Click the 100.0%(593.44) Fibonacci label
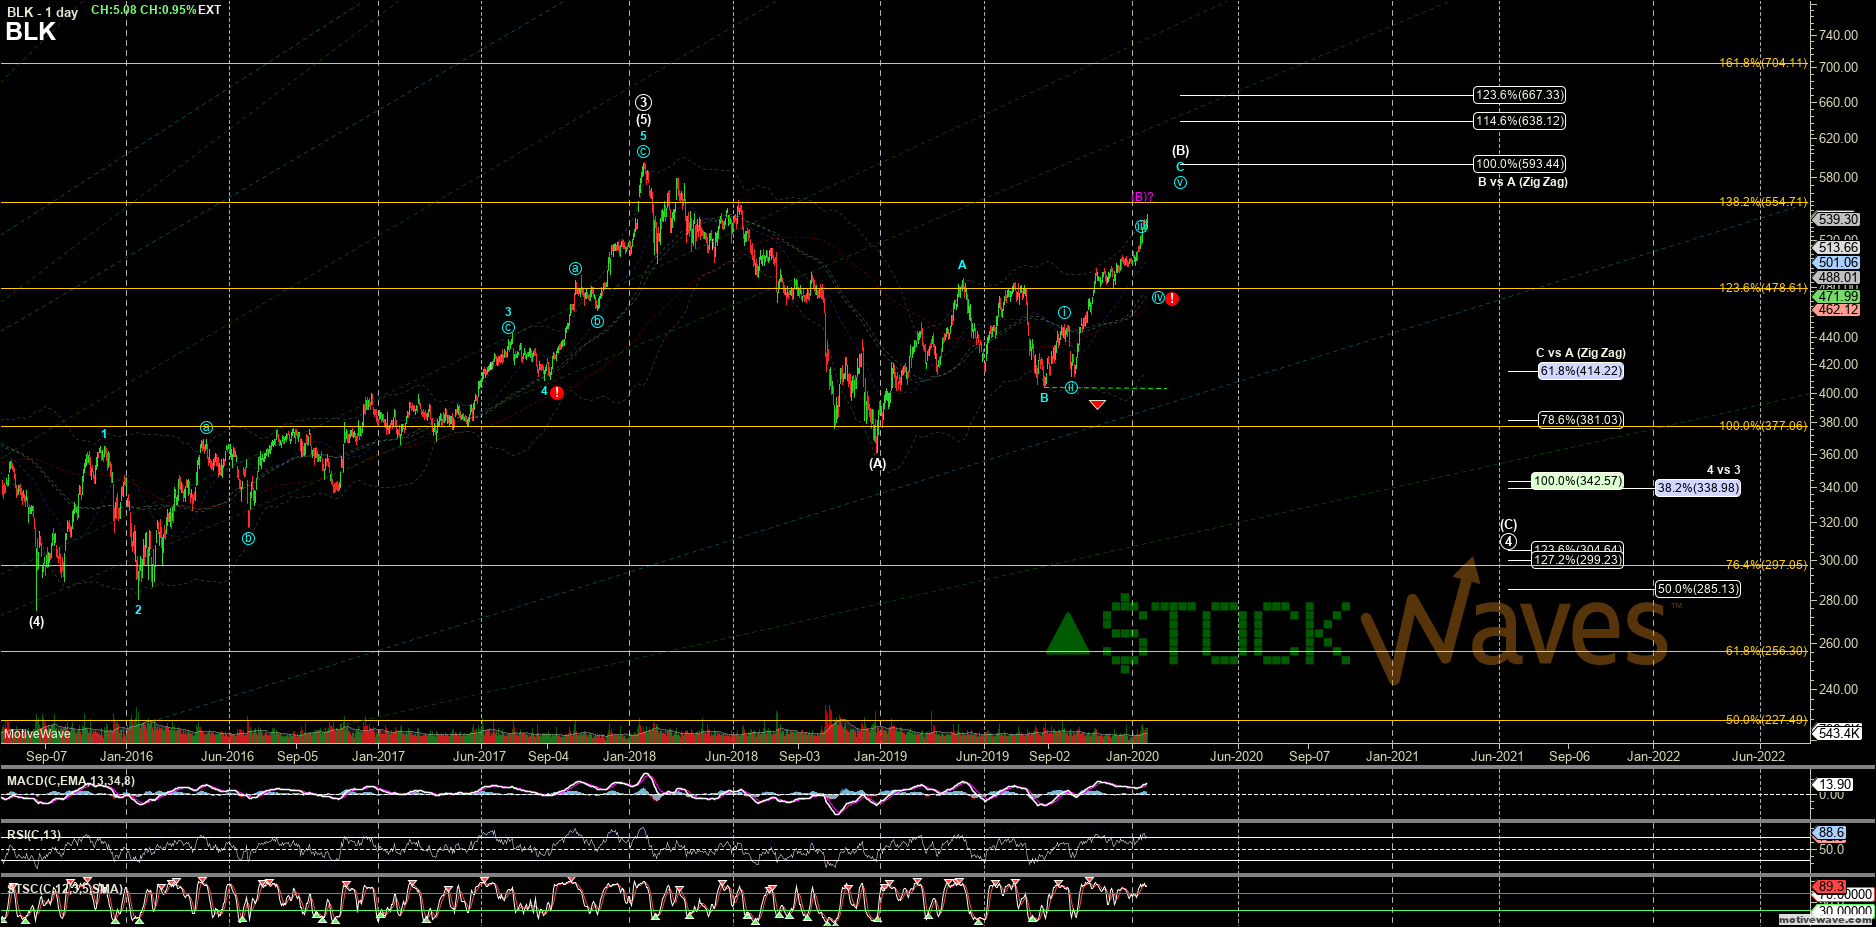This screenshot has height=927, width=1876. click(x=1520, y=164)
